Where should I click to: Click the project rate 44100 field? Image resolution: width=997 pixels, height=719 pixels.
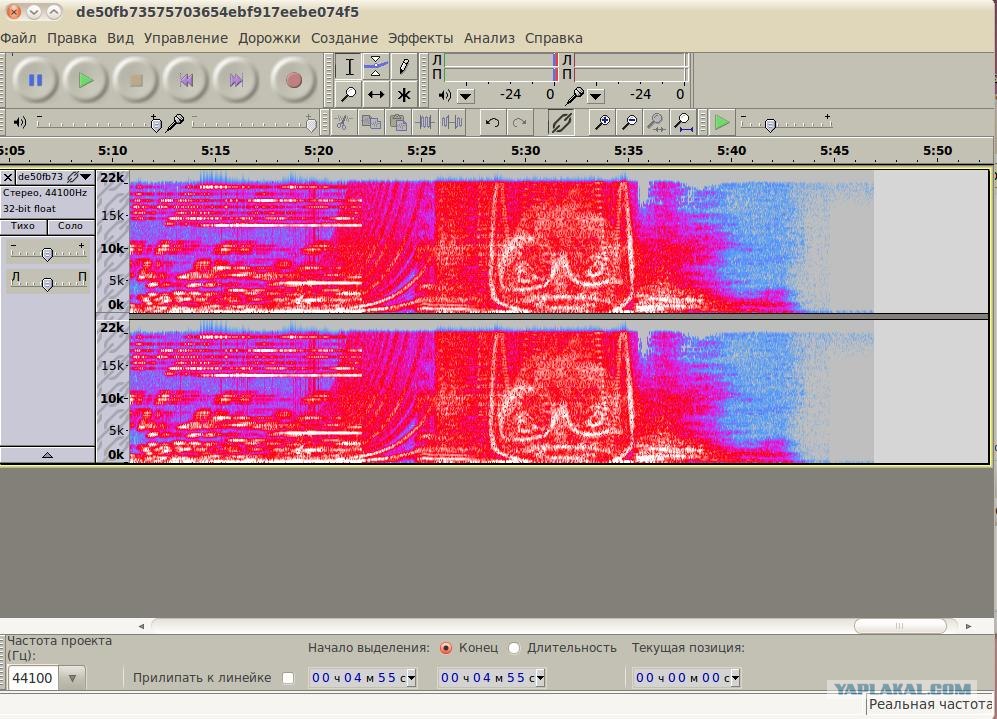click(x=33, y=678)
